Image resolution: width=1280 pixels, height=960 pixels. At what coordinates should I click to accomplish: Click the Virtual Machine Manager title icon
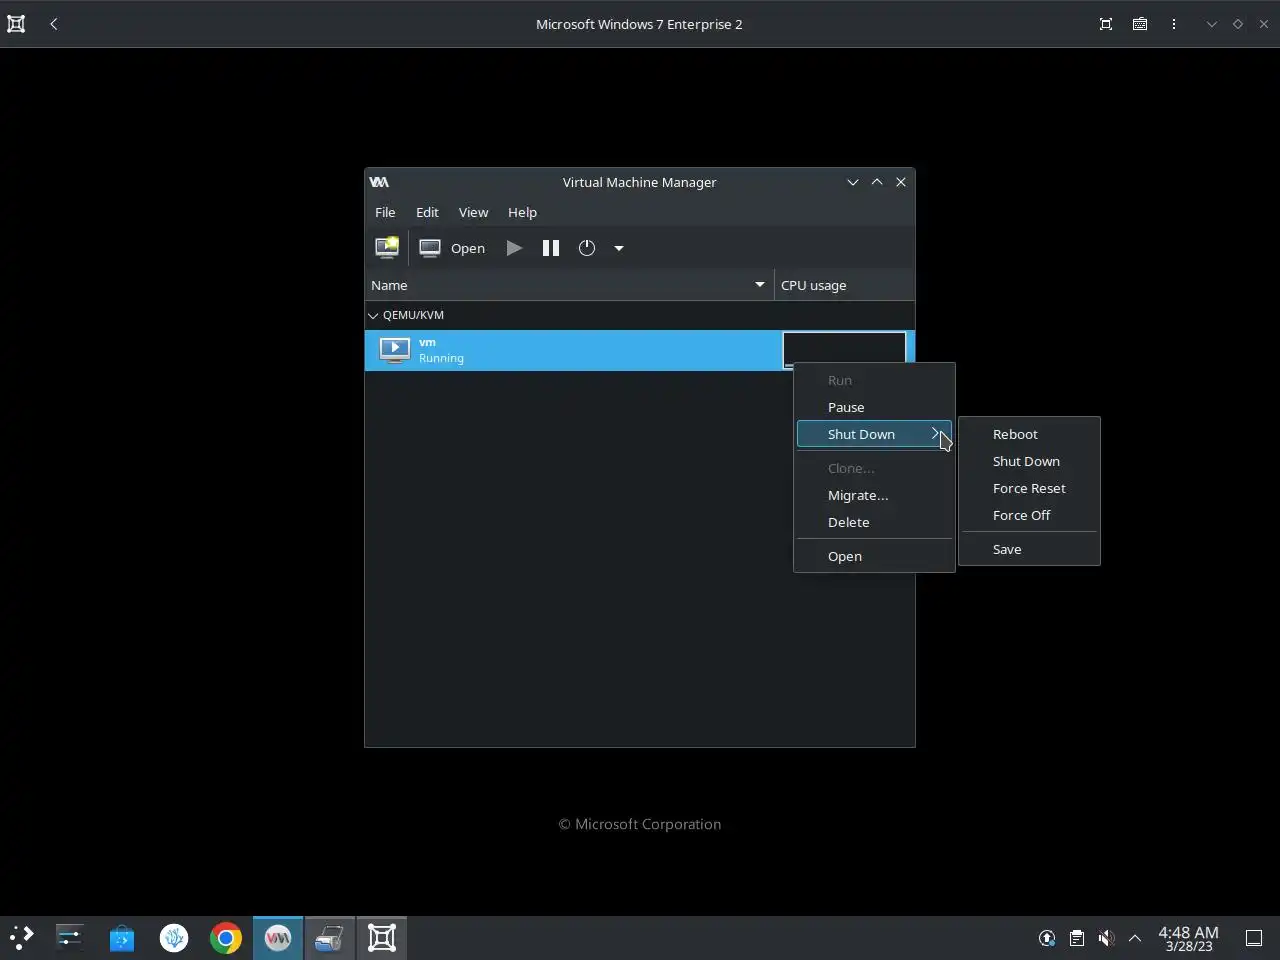[379, 182]
